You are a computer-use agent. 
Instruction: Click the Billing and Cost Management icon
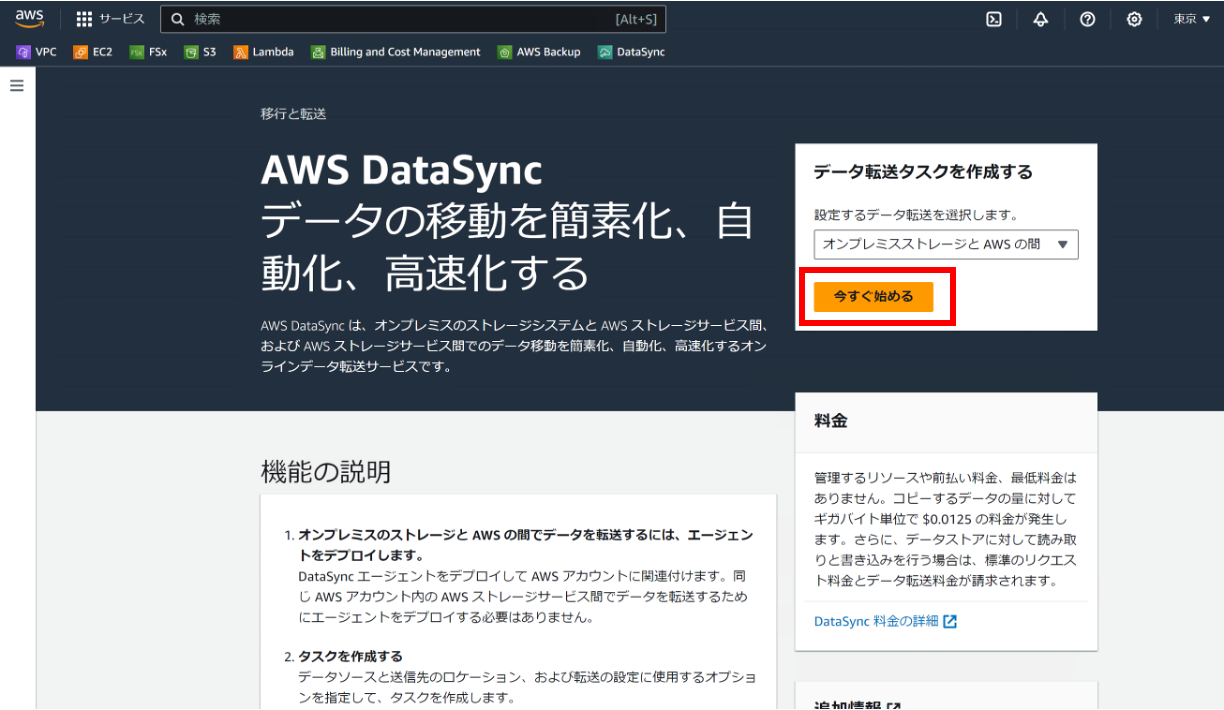point(318,52)
